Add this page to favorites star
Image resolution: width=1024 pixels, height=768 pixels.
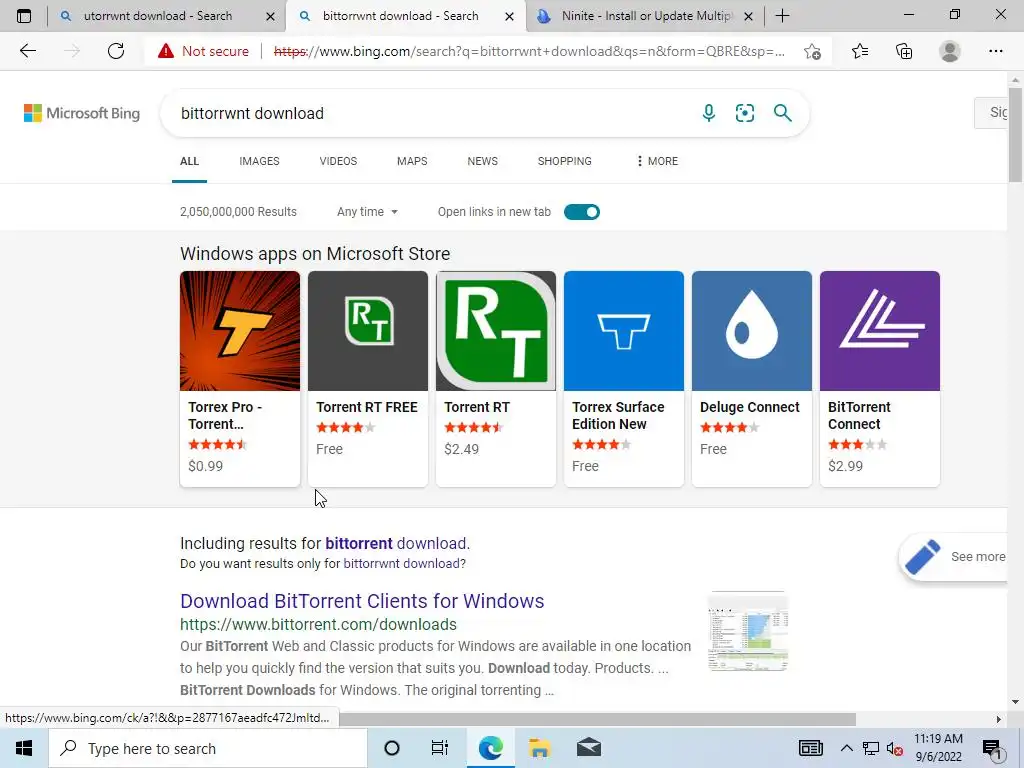pos(812,51)
